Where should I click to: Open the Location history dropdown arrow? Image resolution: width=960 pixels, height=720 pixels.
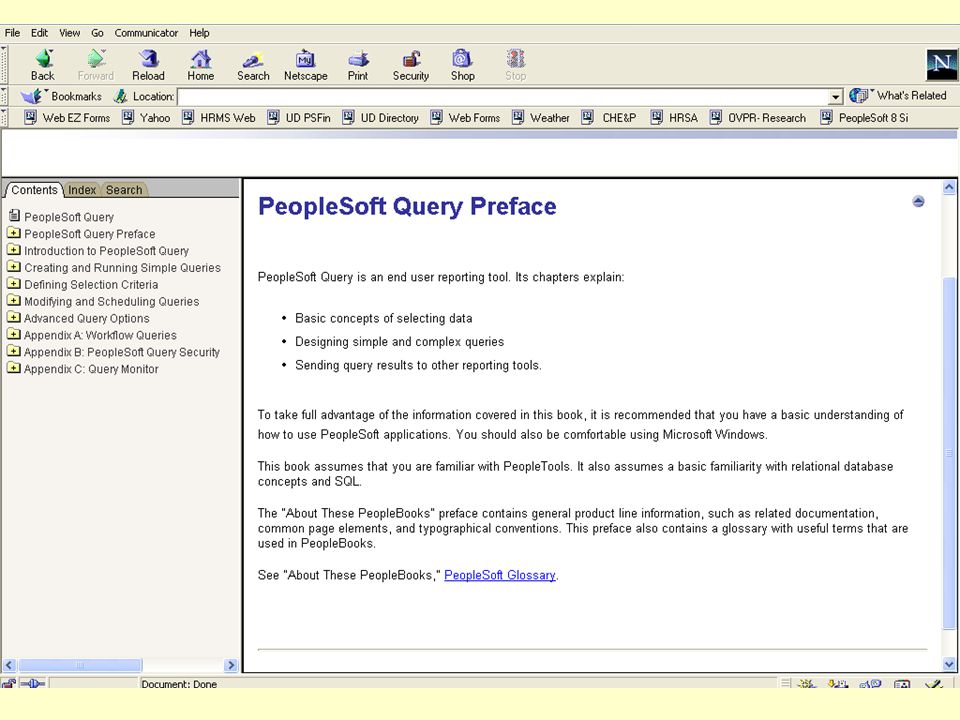coord(836,97)
